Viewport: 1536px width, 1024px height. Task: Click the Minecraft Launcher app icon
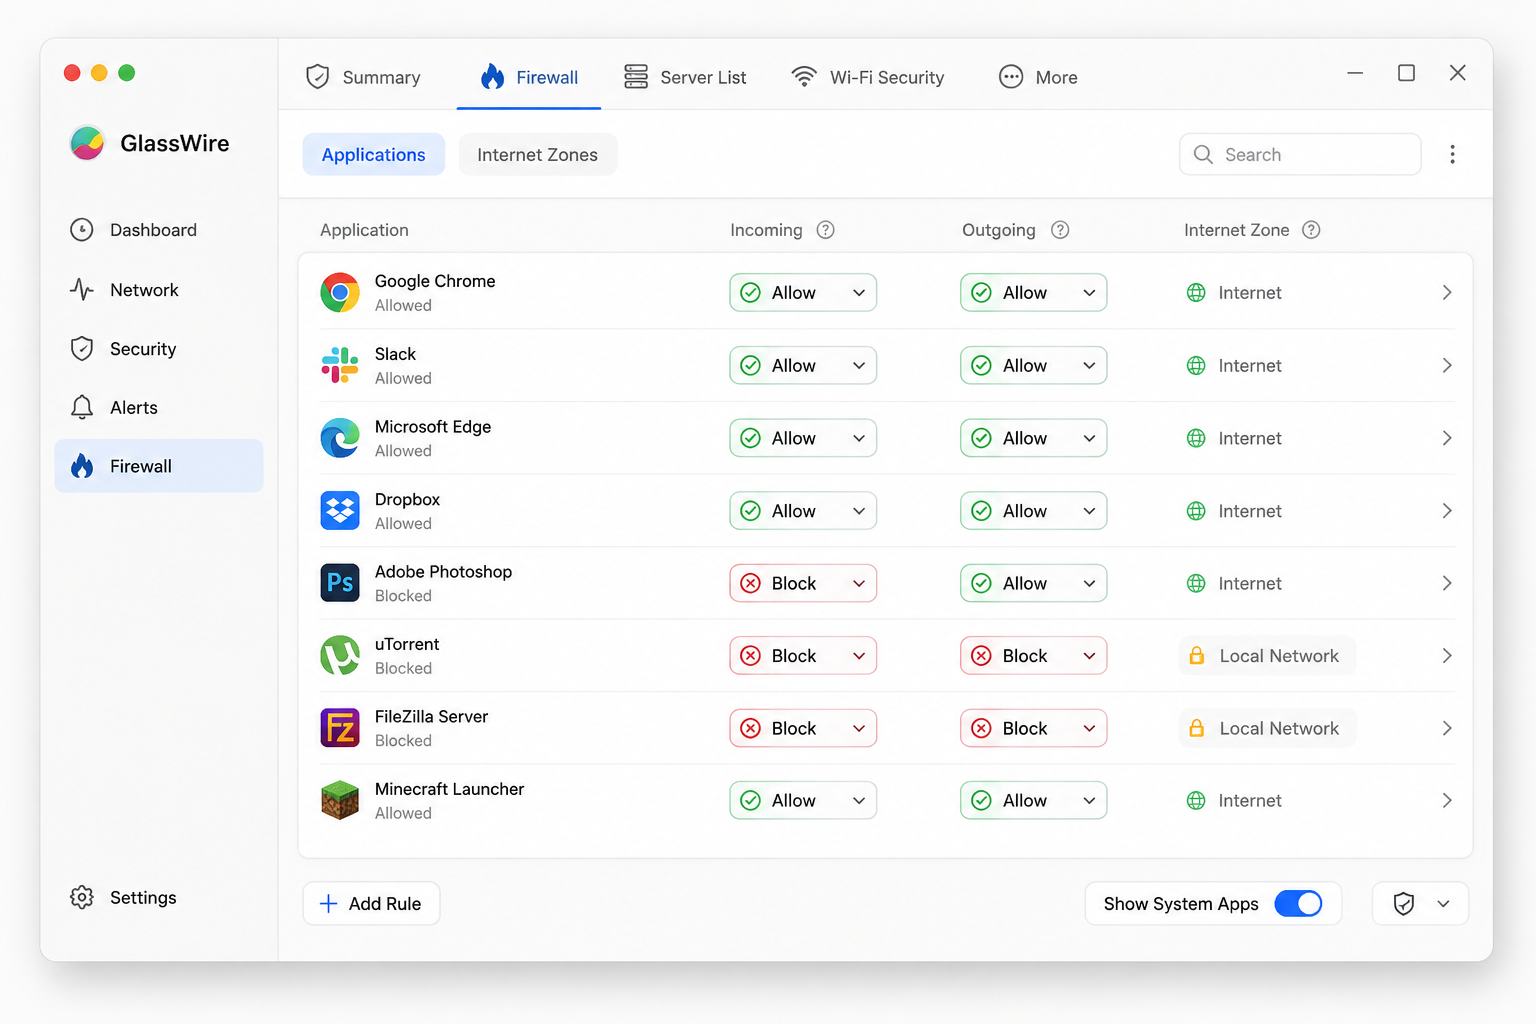tap(340, 800)
